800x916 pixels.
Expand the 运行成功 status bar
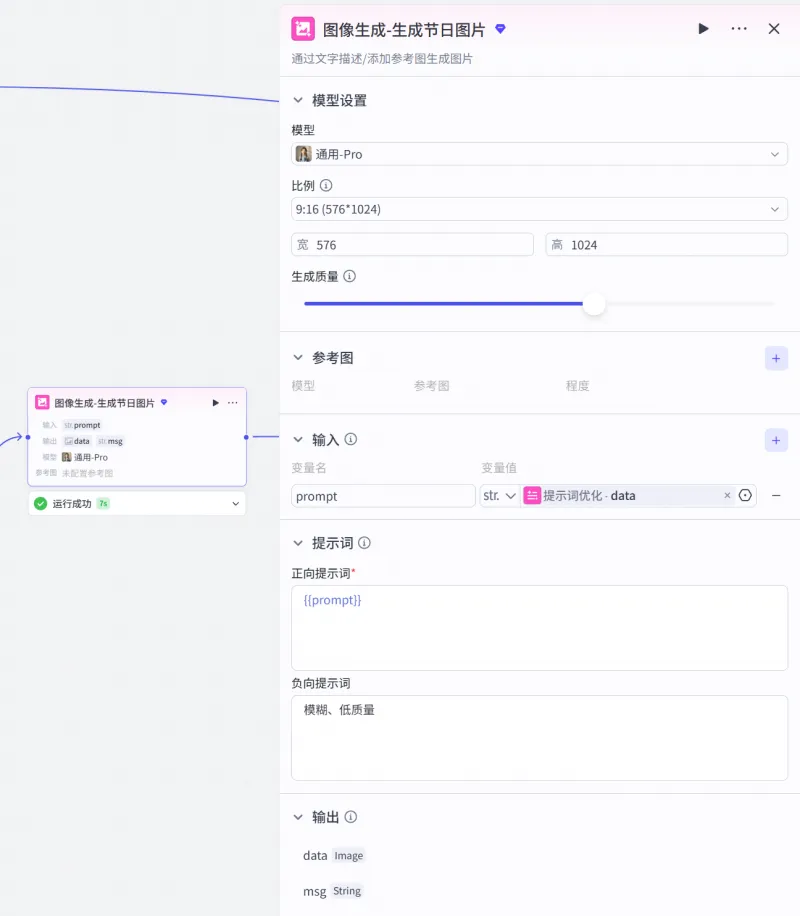236,504
